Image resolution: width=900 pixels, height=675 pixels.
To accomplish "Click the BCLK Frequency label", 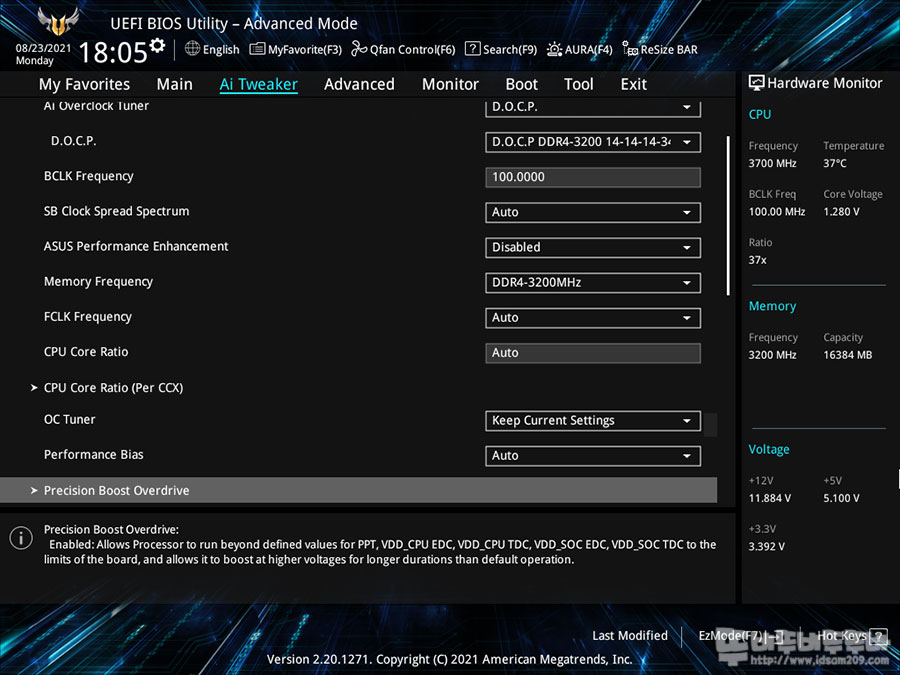I will pos(88,176).
